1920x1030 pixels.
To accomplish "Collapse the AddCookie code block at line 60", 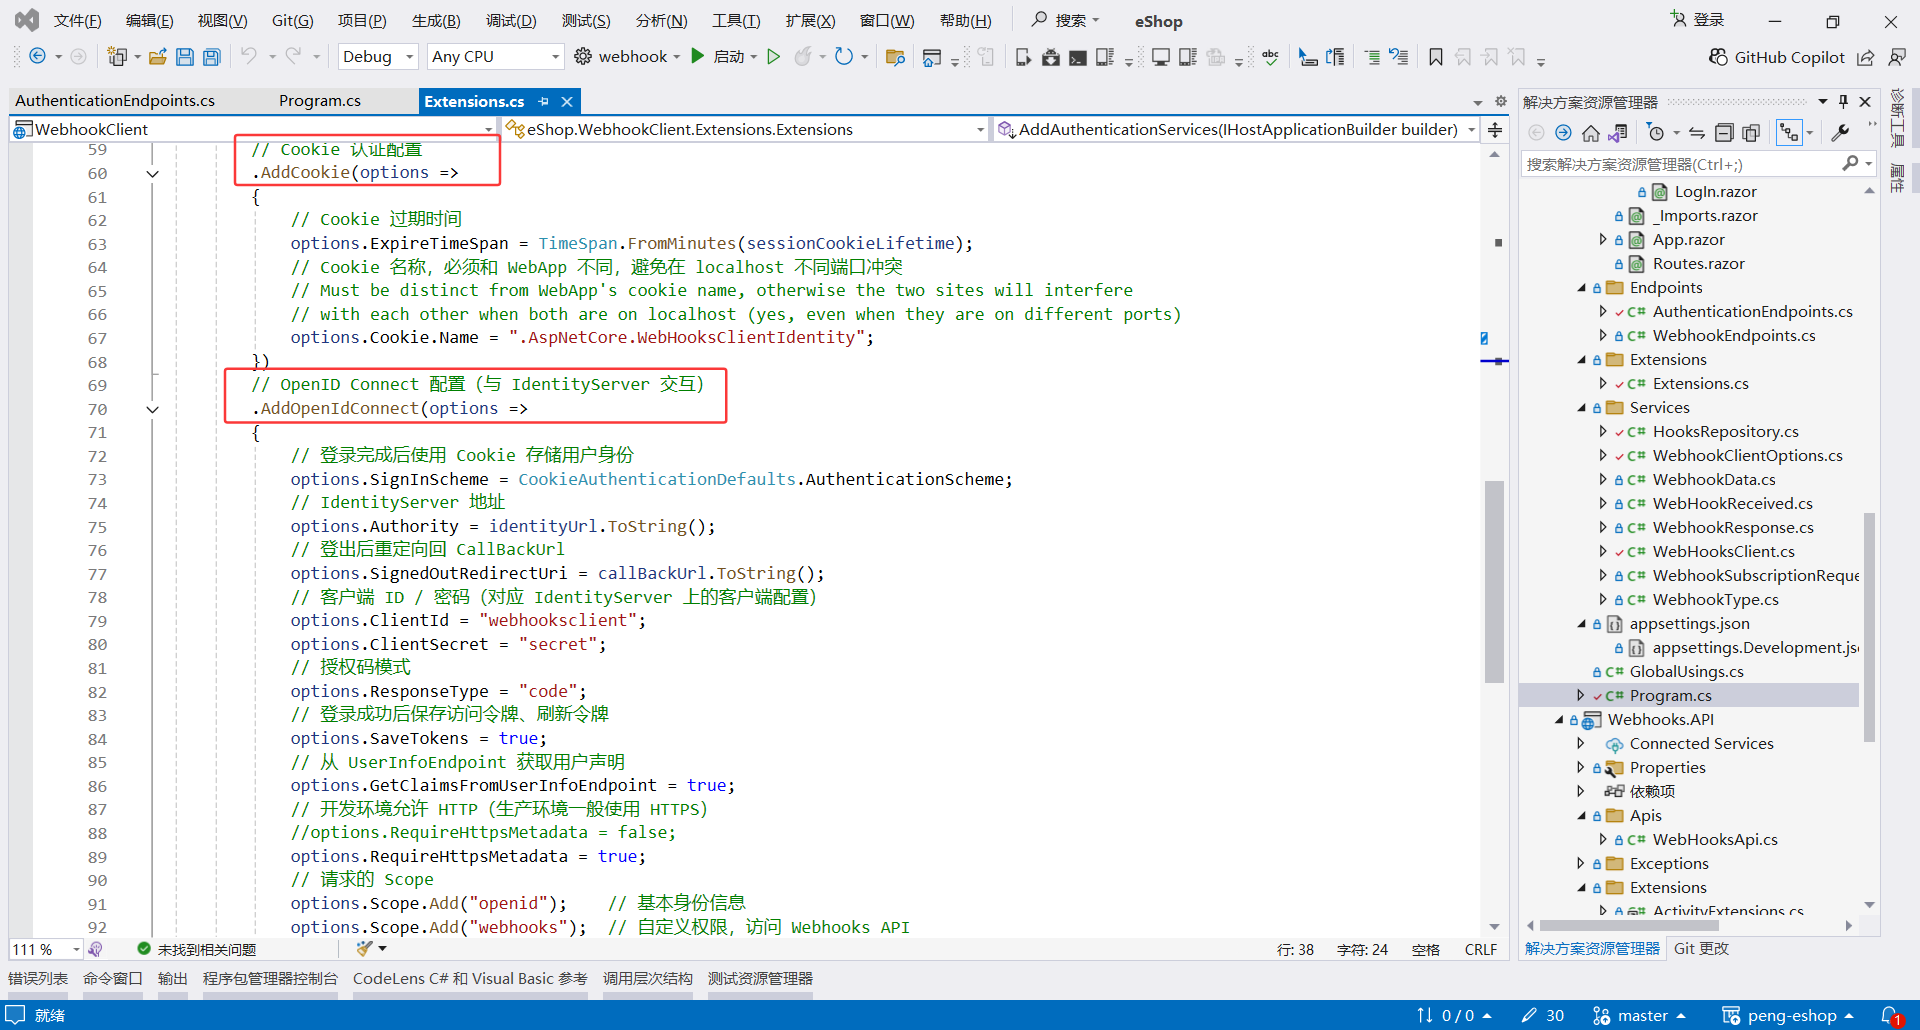I will [153, 174].
